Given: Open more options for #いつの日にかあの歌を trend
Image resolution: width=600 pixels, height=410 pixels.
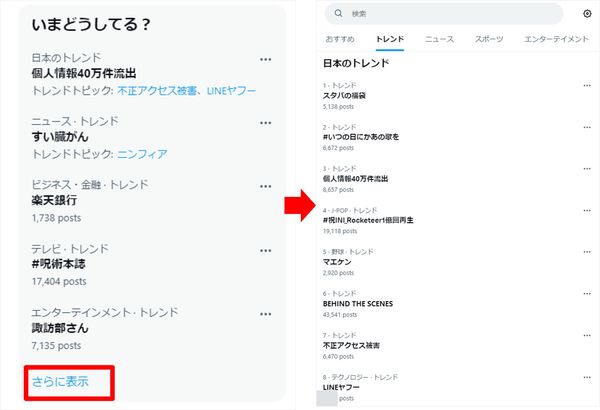Looking at the screenshot, I should [587, 127].
